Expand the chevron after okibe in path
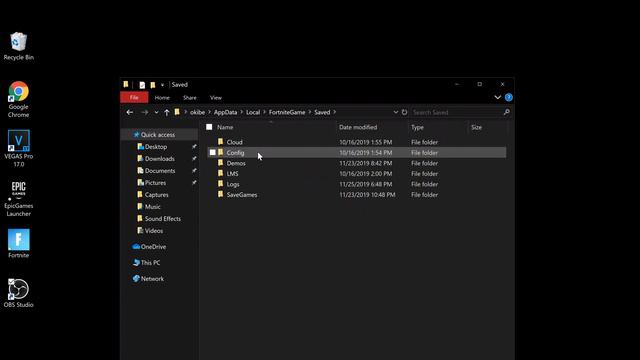 [x=210, y=112]
